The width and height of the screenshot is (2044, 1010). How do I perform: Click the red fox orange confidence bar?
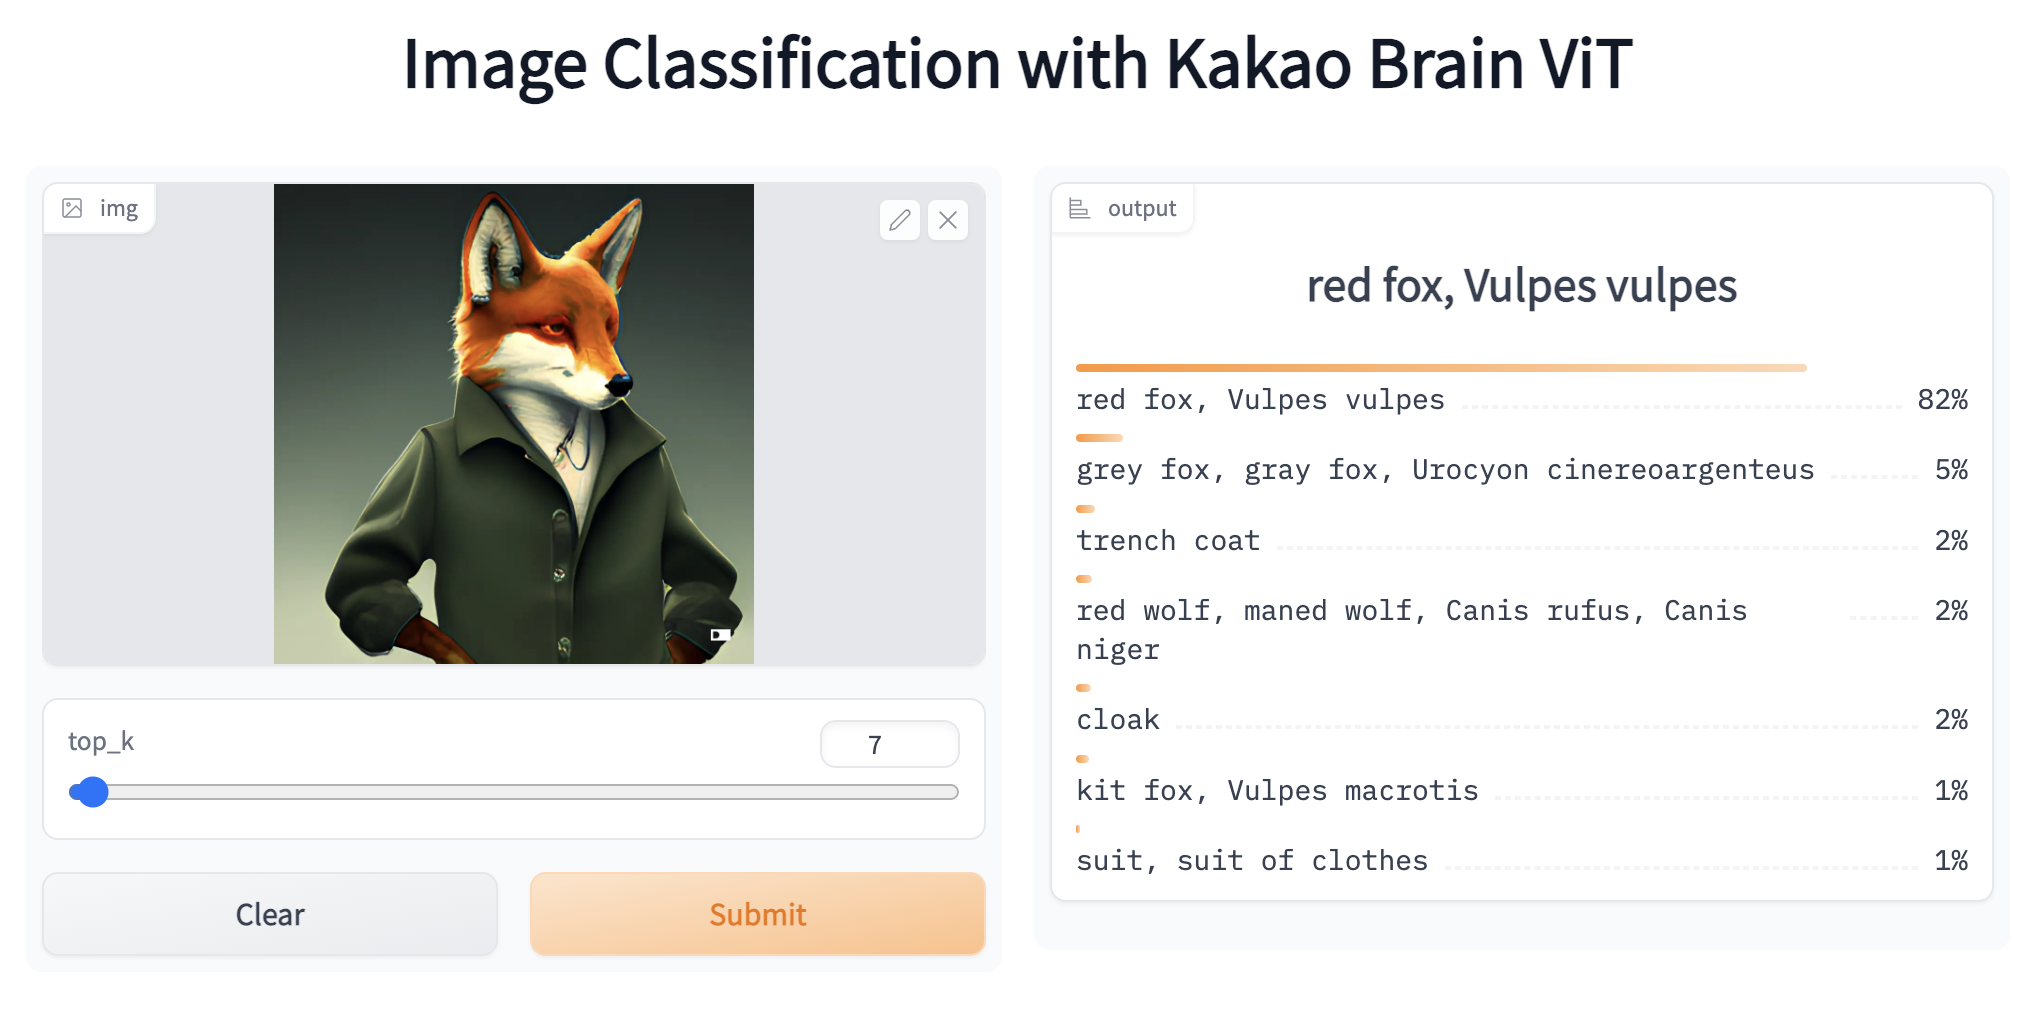point(1440,368)
